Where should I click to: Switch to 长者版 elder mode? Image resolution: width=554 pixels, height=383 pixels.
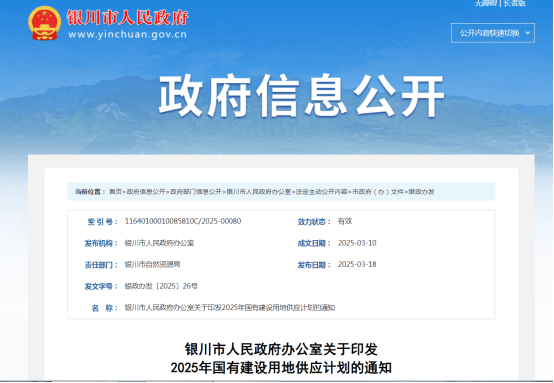[x=515, y=3]
